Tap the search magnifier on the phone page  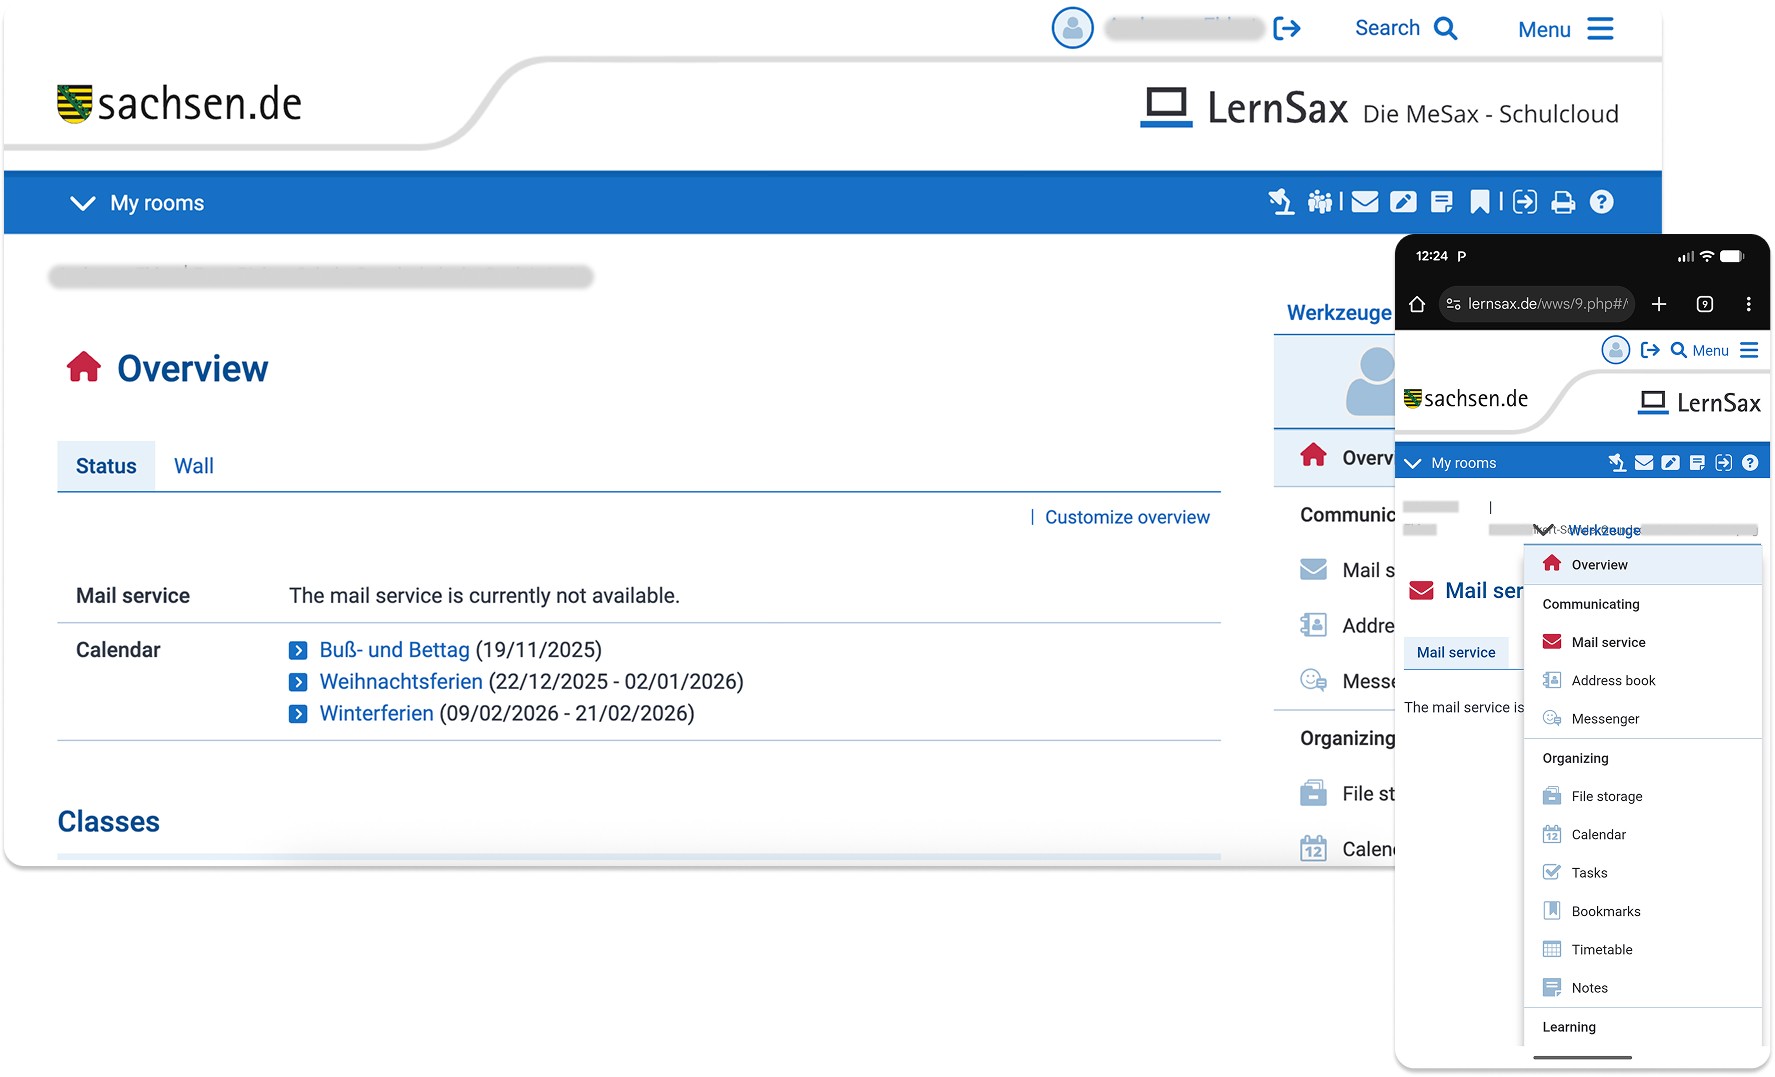(1678, 350)
